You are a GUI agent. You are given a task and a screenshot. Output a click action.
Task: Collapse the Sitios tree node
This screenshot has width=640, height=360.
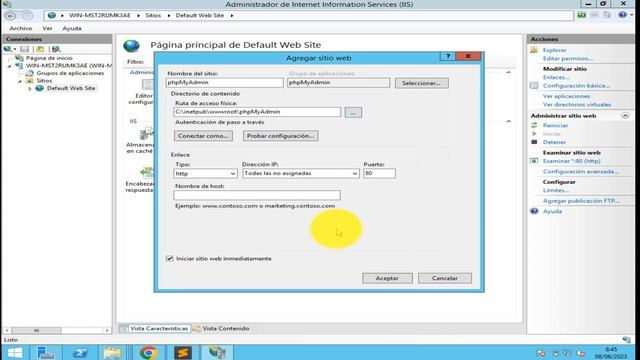(x=19, y=81)
